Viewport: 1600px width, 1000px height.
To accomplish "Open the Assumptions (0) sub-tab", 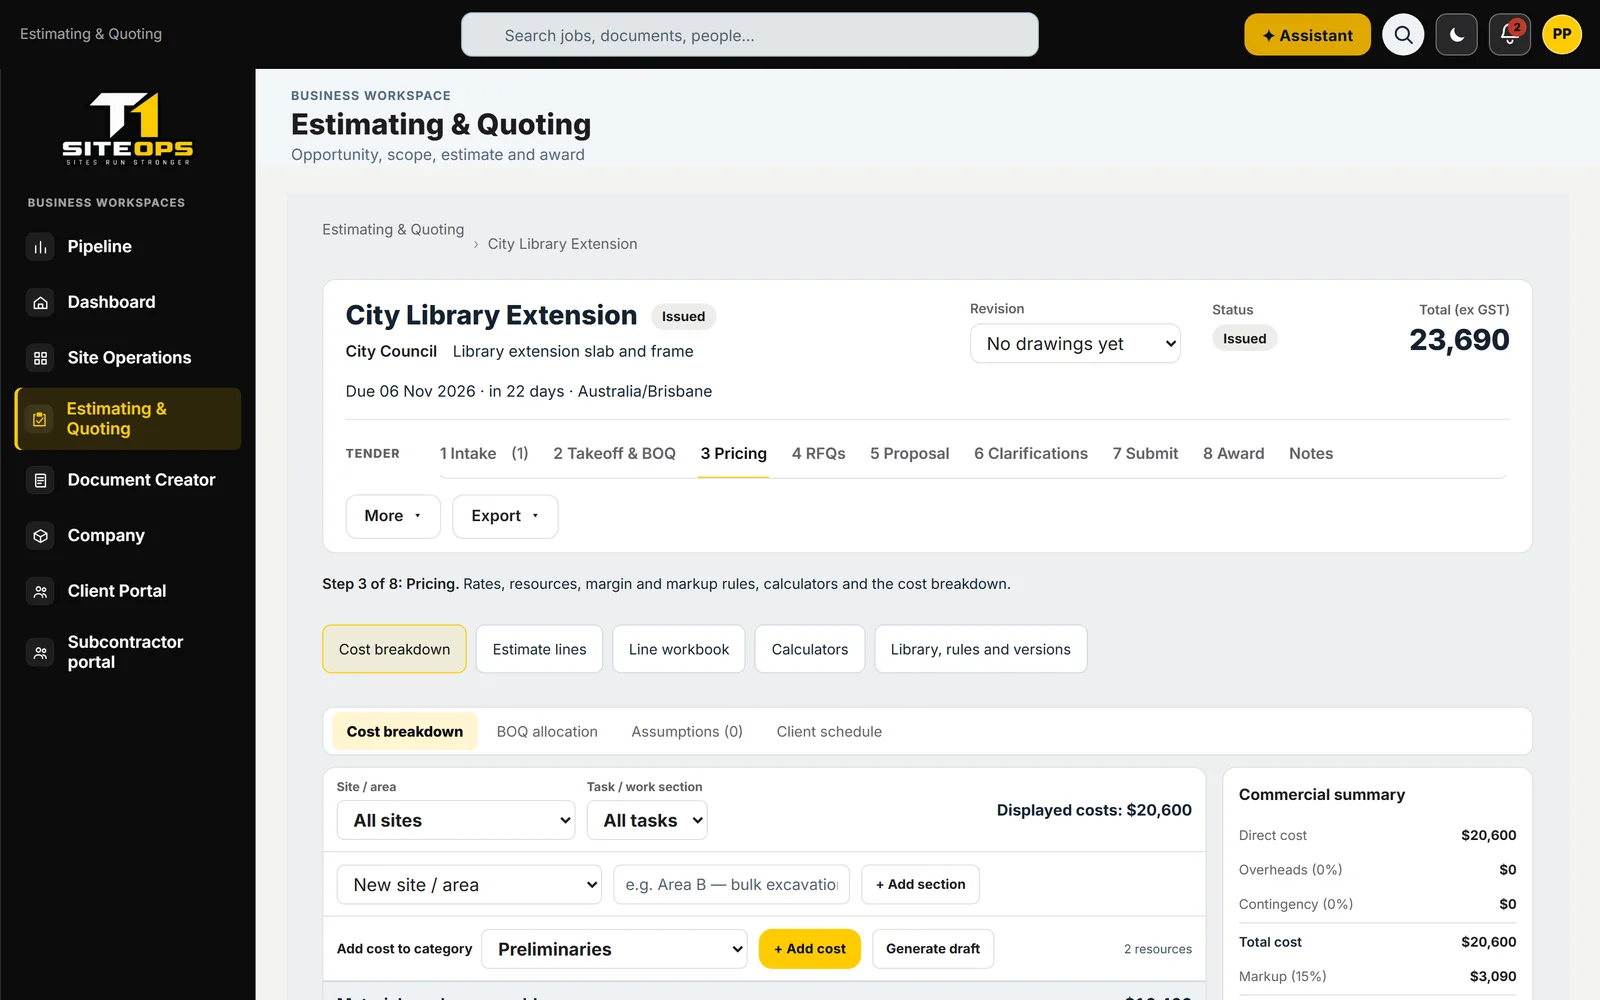I will coord(687,732).
